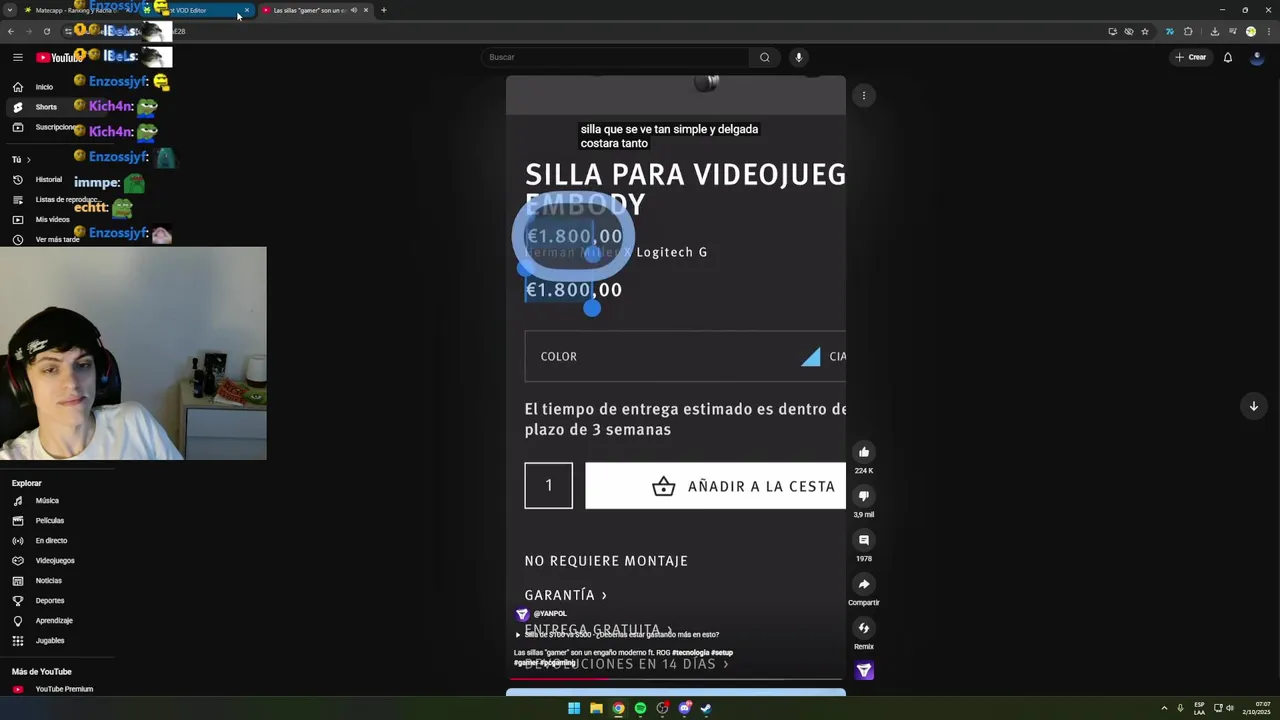Switch to the VOD Editor tab
Viewport: 1280px width, 720px height.
[195, 10]
